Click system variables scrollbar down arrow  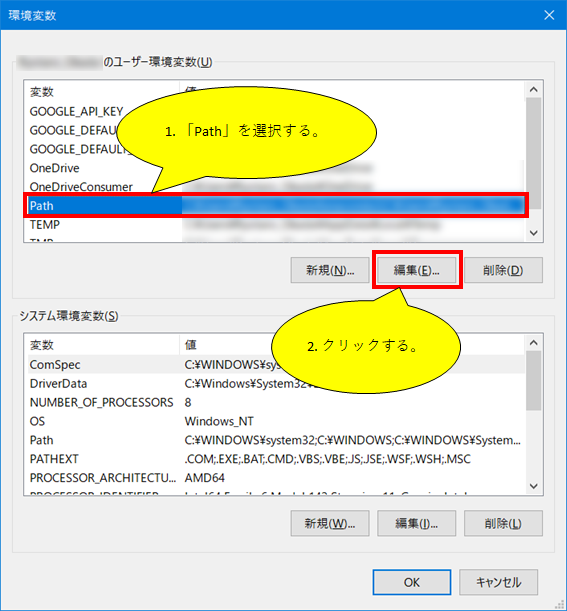click(x=533, y=486)
